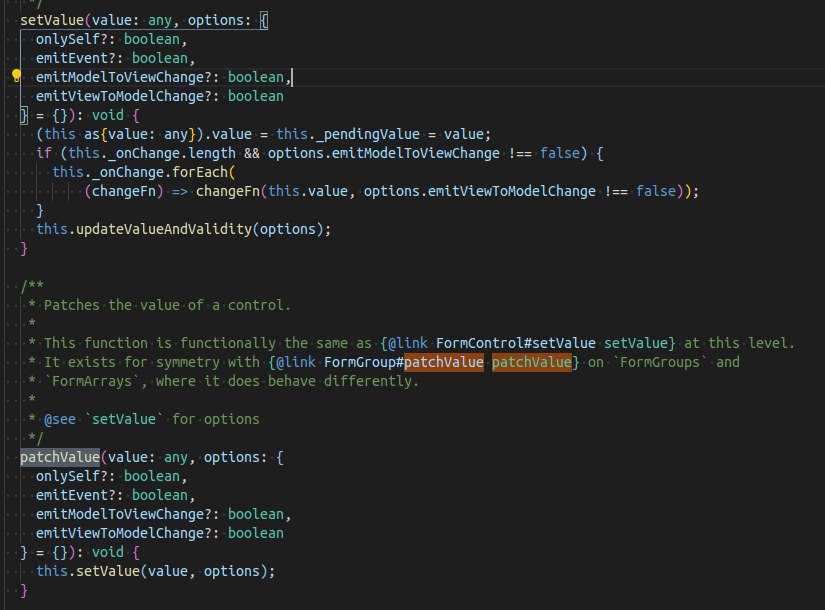Viewport: 825px width, 610px height.
Task: Click highlighted FormGroup#patchValue in the comment
Action: 404,362
